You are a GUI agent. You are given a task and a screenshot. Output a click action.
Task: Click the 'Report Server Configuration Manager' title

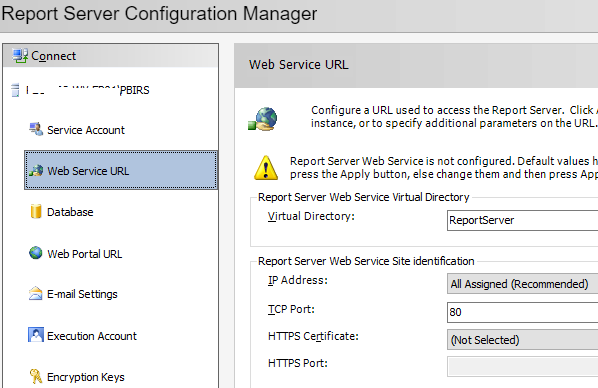pos(159,14)
